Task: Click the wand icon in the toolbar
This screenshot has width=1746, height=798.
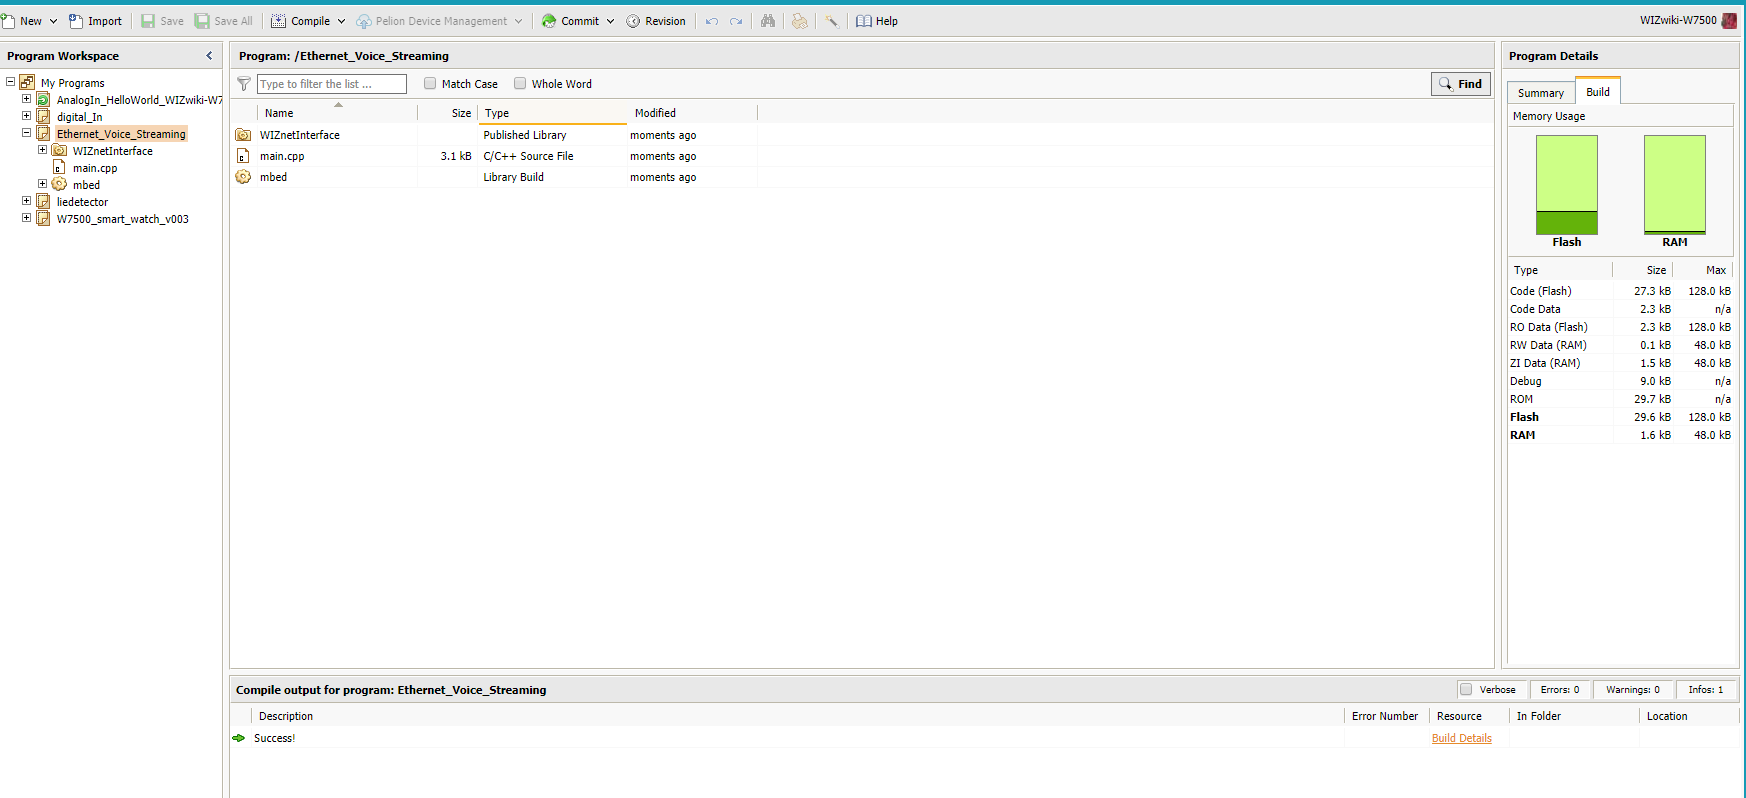Action: coord(832,21)
